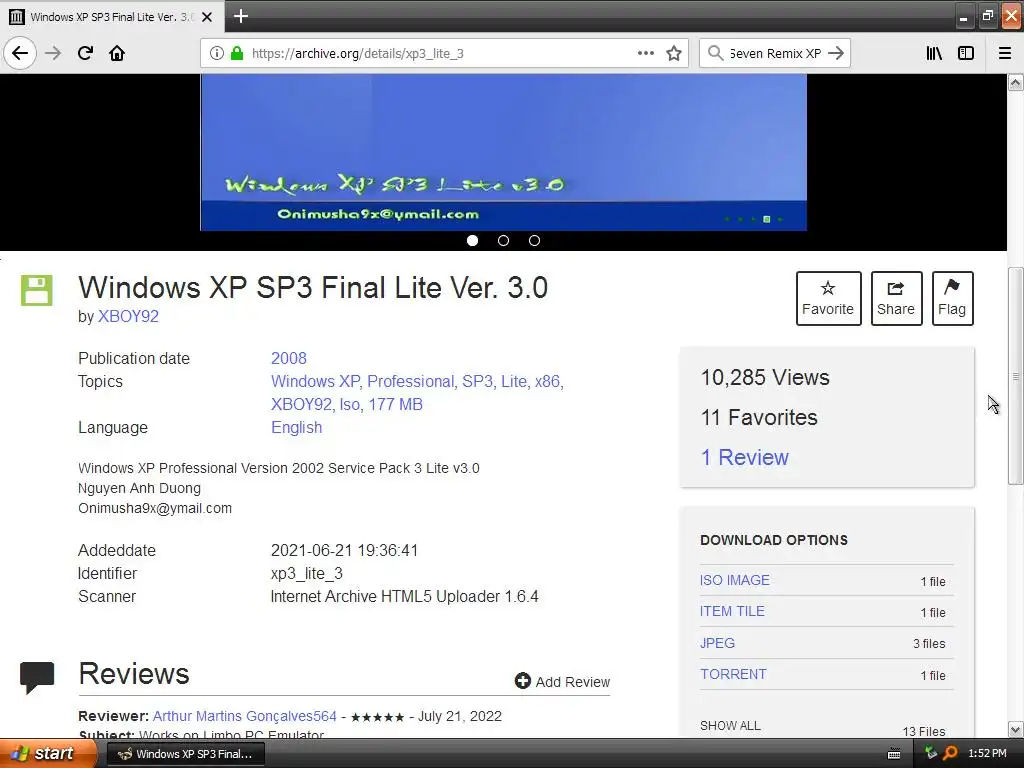Click Add Review plus button
Screen dimensions: 1024x768
[562, 682]
